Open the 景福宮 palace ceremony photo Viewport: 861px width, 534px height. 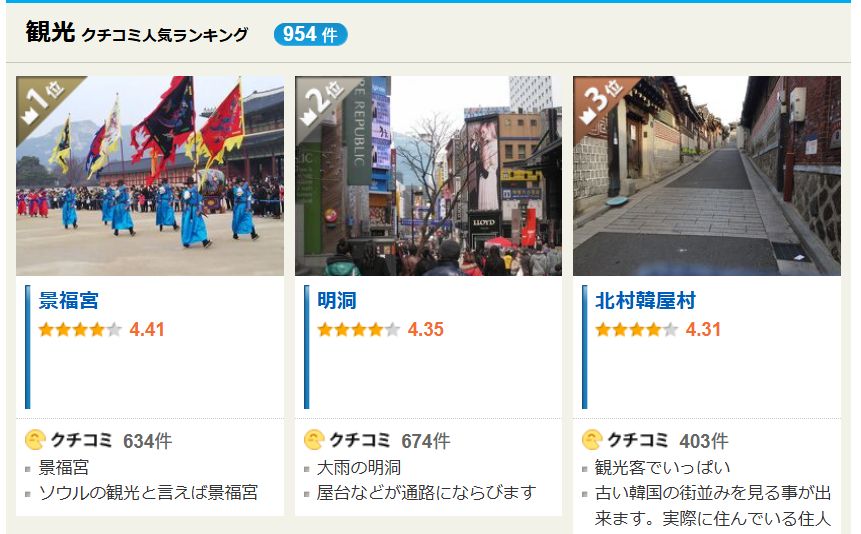150,176
